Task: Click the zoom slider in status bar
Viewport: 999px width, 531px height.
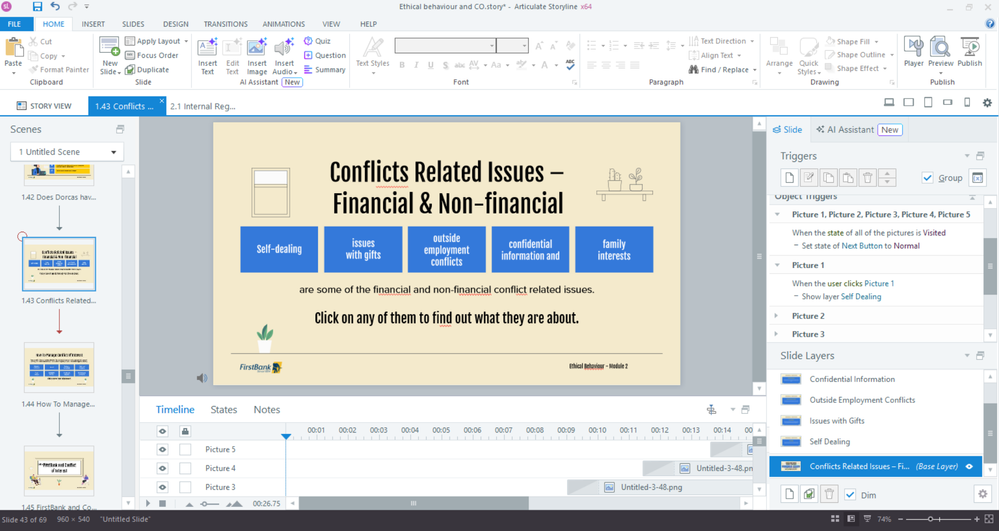Action: 931,519
